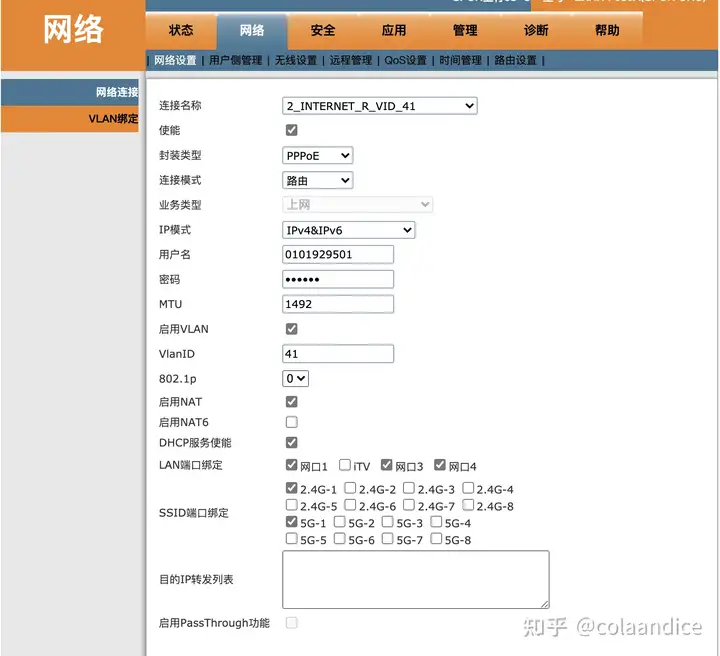Check the 2.4G-6 SSID checkbox
720x656 pixels.
(350, 505)
